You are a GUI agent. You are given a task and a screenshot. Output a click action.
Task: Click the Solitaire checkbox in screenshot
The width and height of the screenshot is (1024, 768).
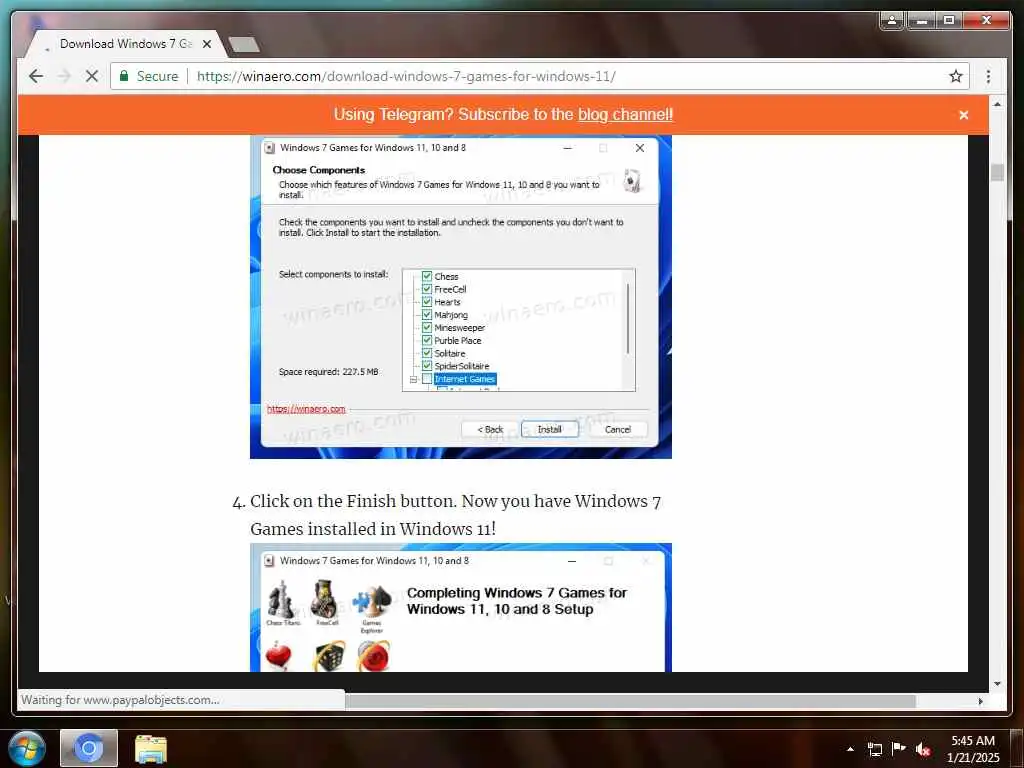[426, 353]
